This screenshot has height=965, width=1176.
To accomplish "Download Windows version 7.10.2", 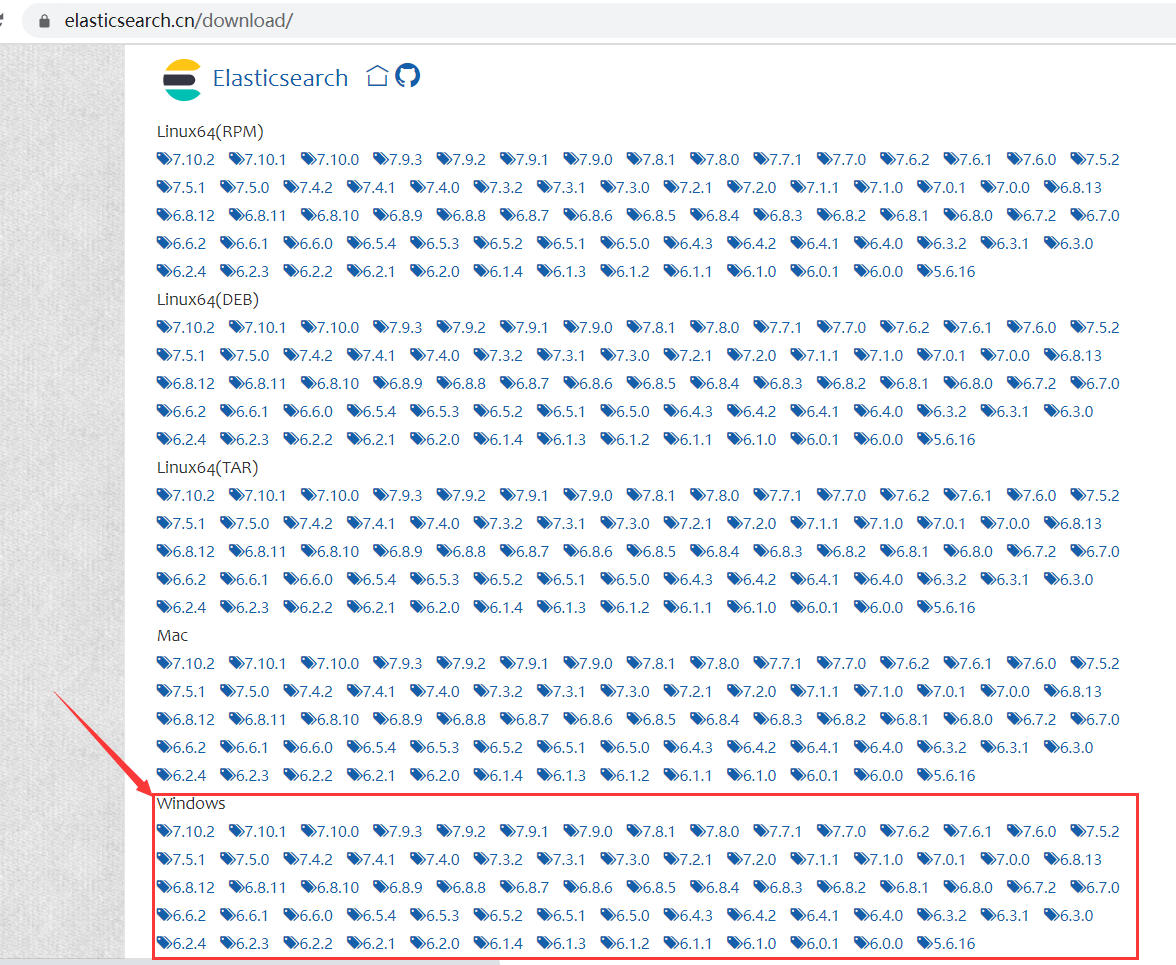I will coord(185,832).
